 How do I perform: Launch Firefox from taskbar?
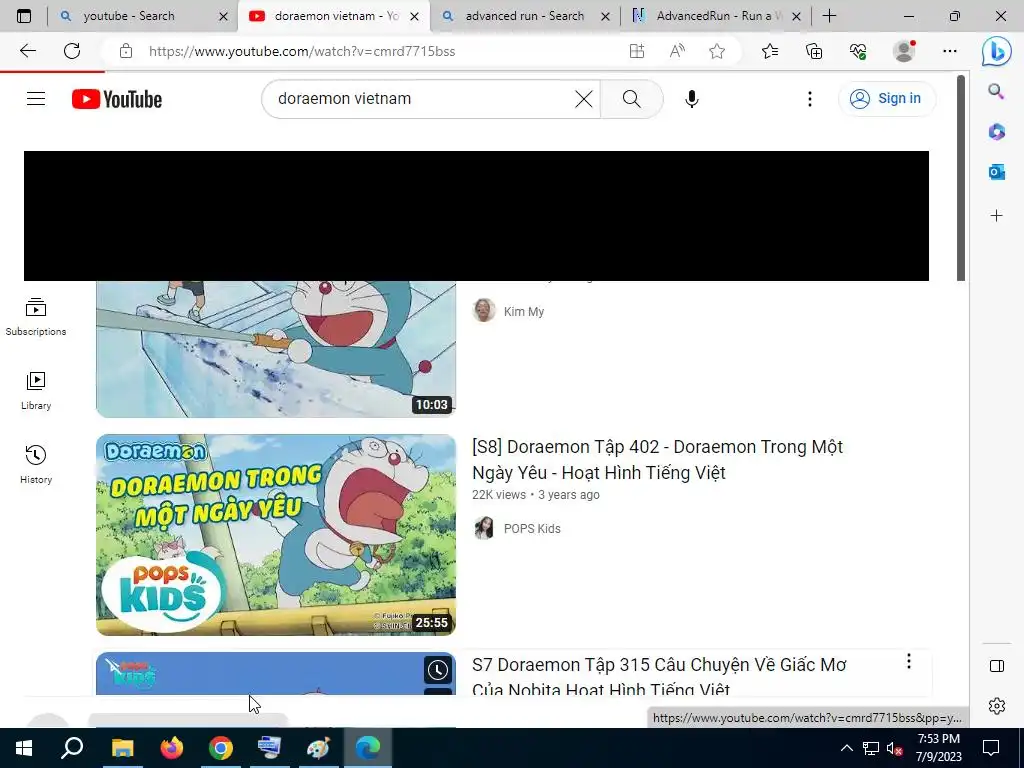172,748
